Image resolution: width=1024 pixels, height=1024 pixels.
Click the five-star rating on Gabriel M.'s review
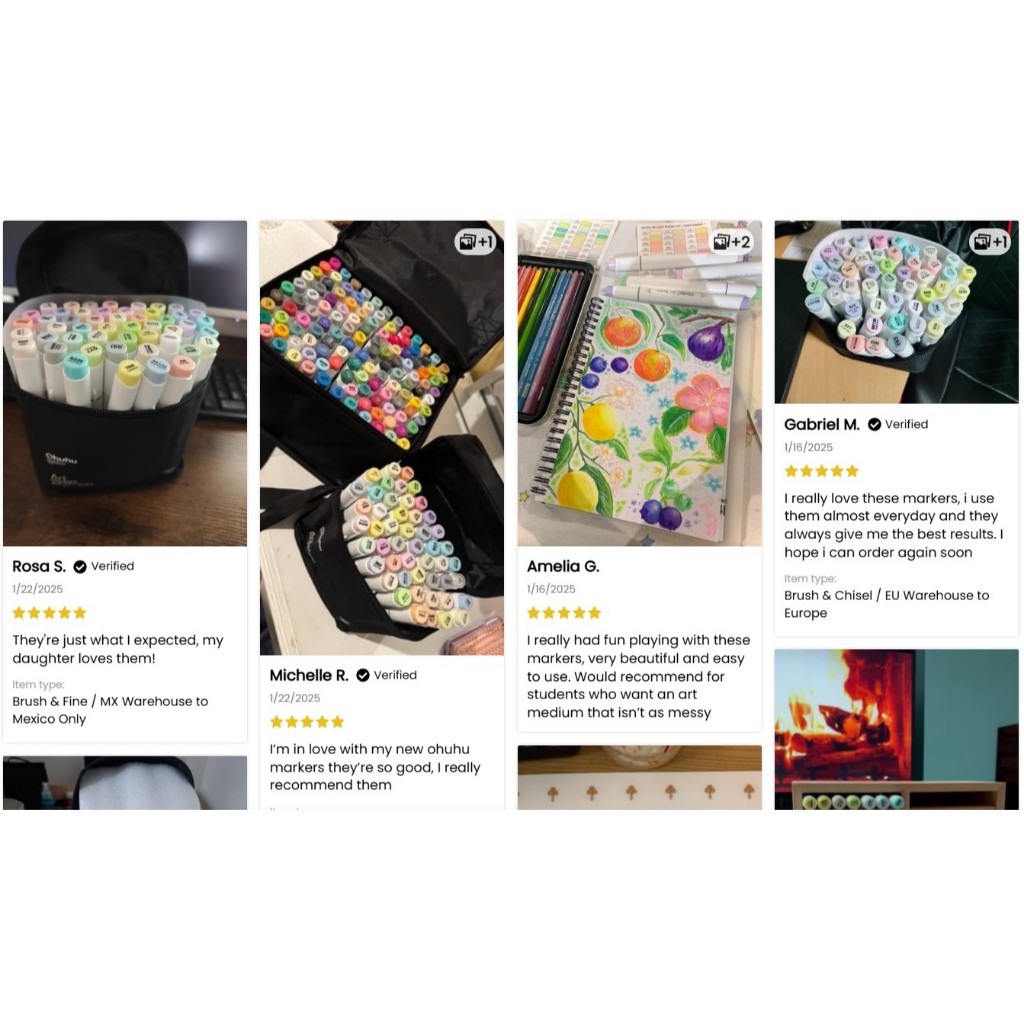coord(822,471)
